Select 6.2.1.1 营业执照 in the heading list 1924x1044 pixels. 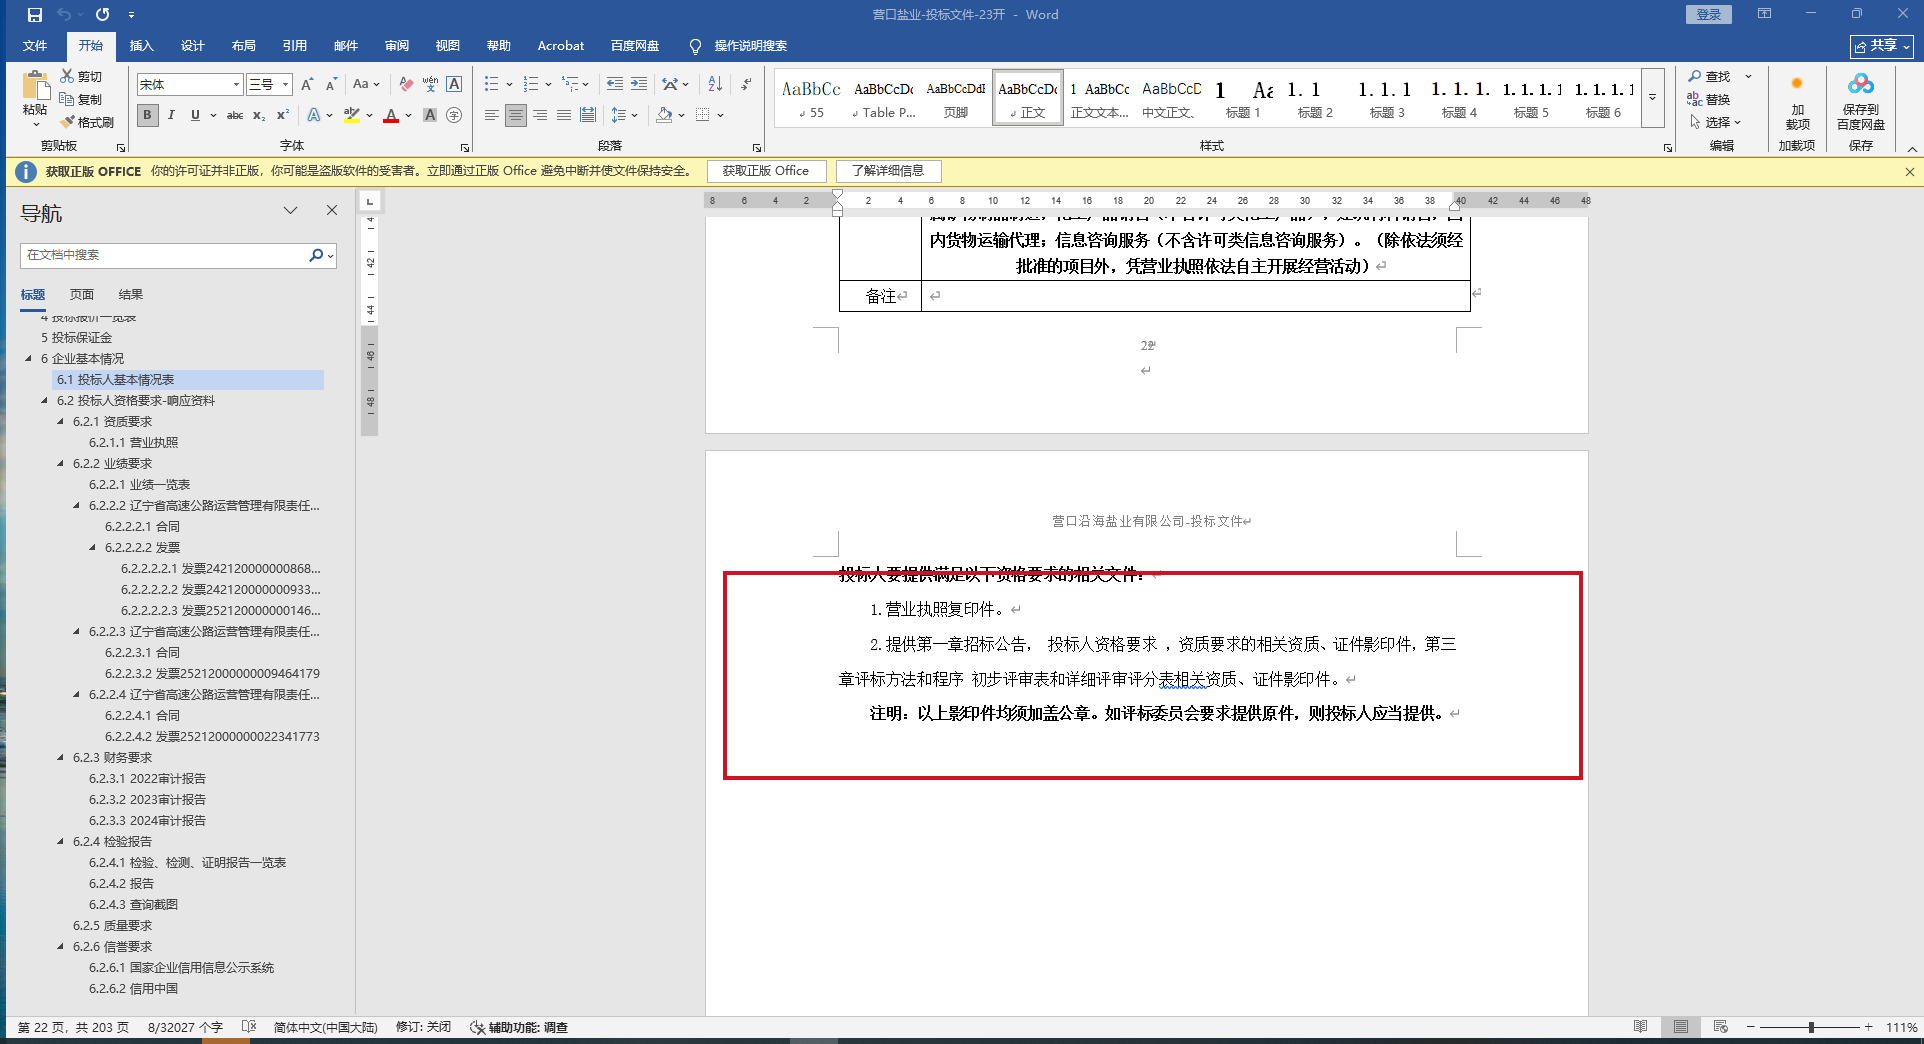click(x=133, y=442)
